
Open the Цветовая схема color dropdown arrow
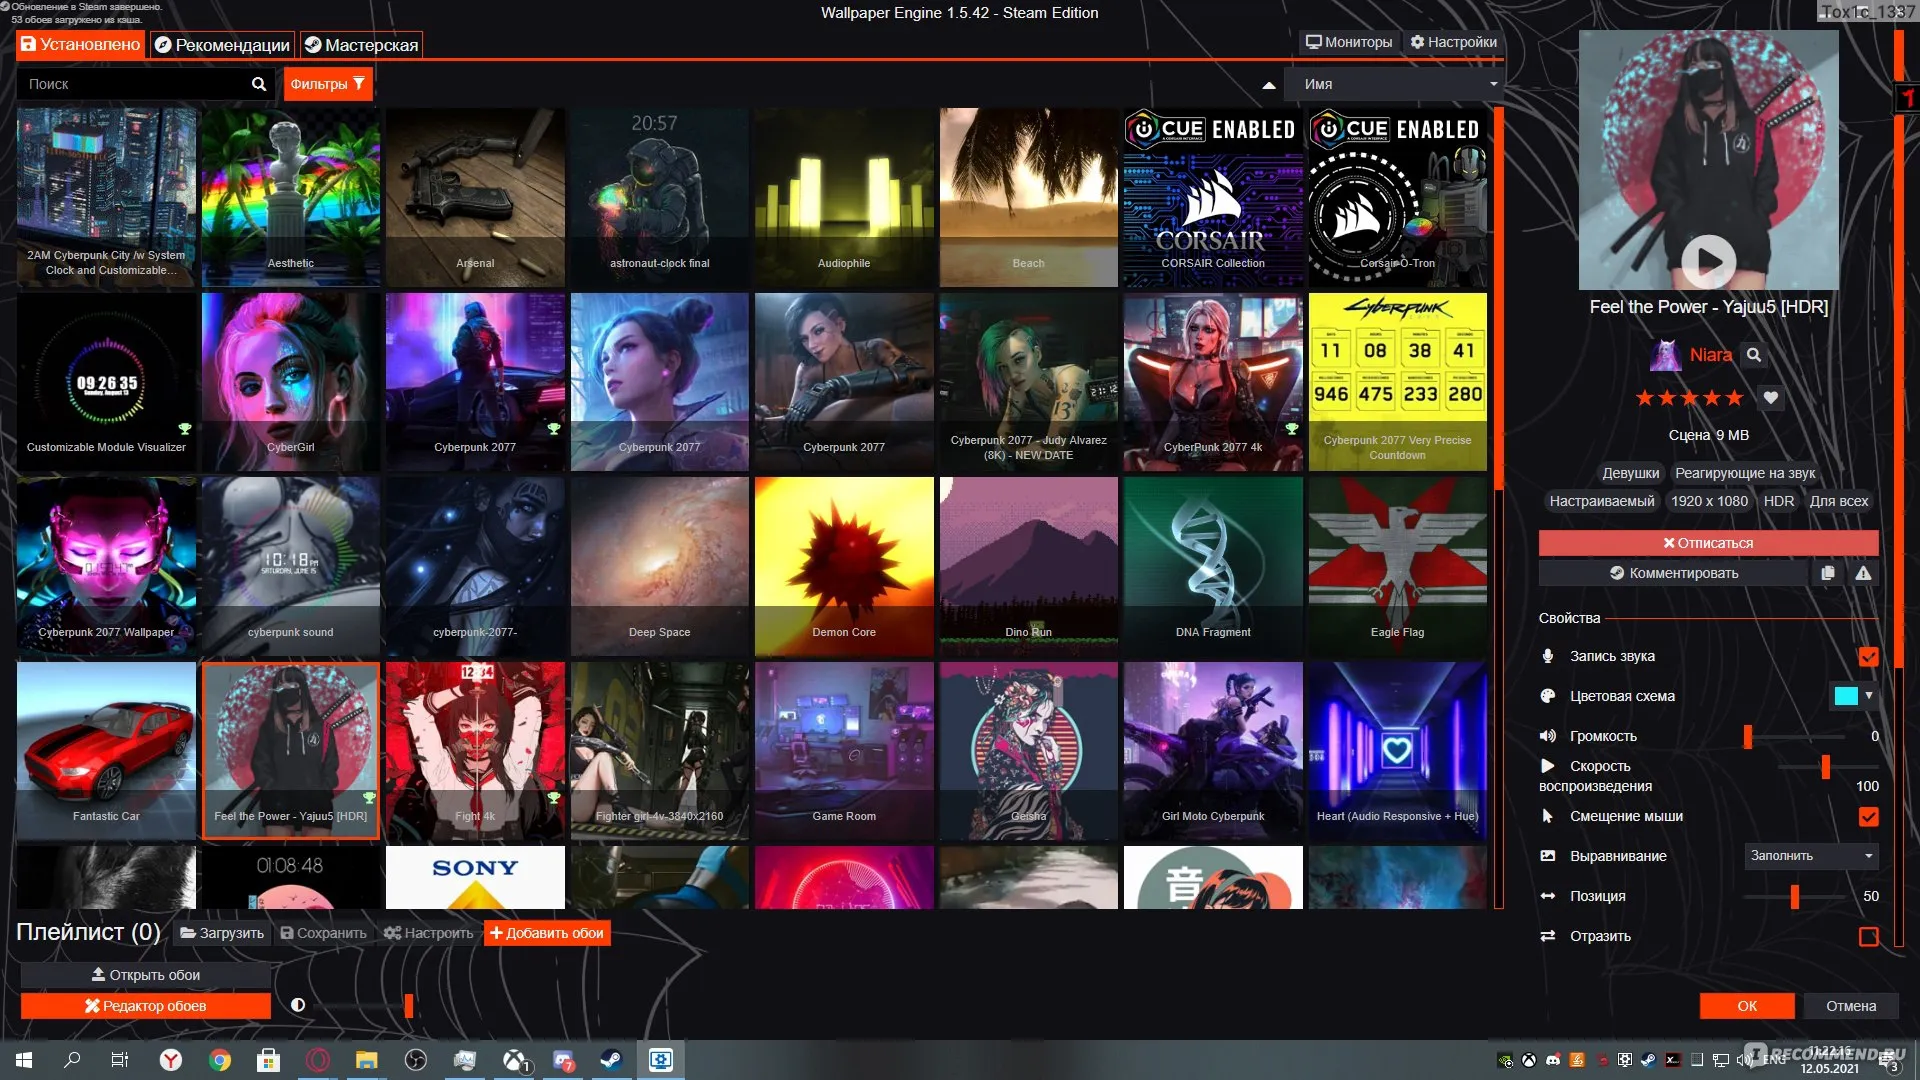coord(1868,696)
